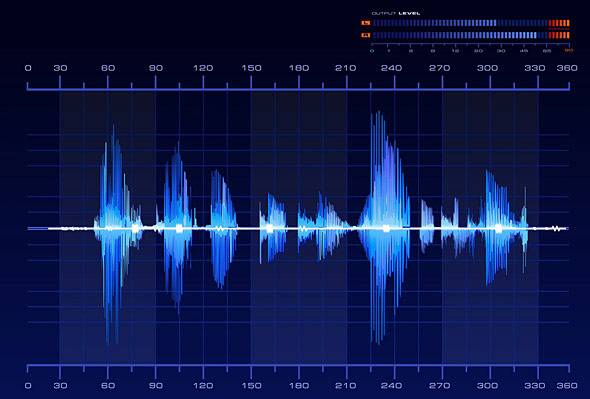The image size is (590, 399).
Task: Select the 0 mark on top ruler
Action: [x=28, y=68]
